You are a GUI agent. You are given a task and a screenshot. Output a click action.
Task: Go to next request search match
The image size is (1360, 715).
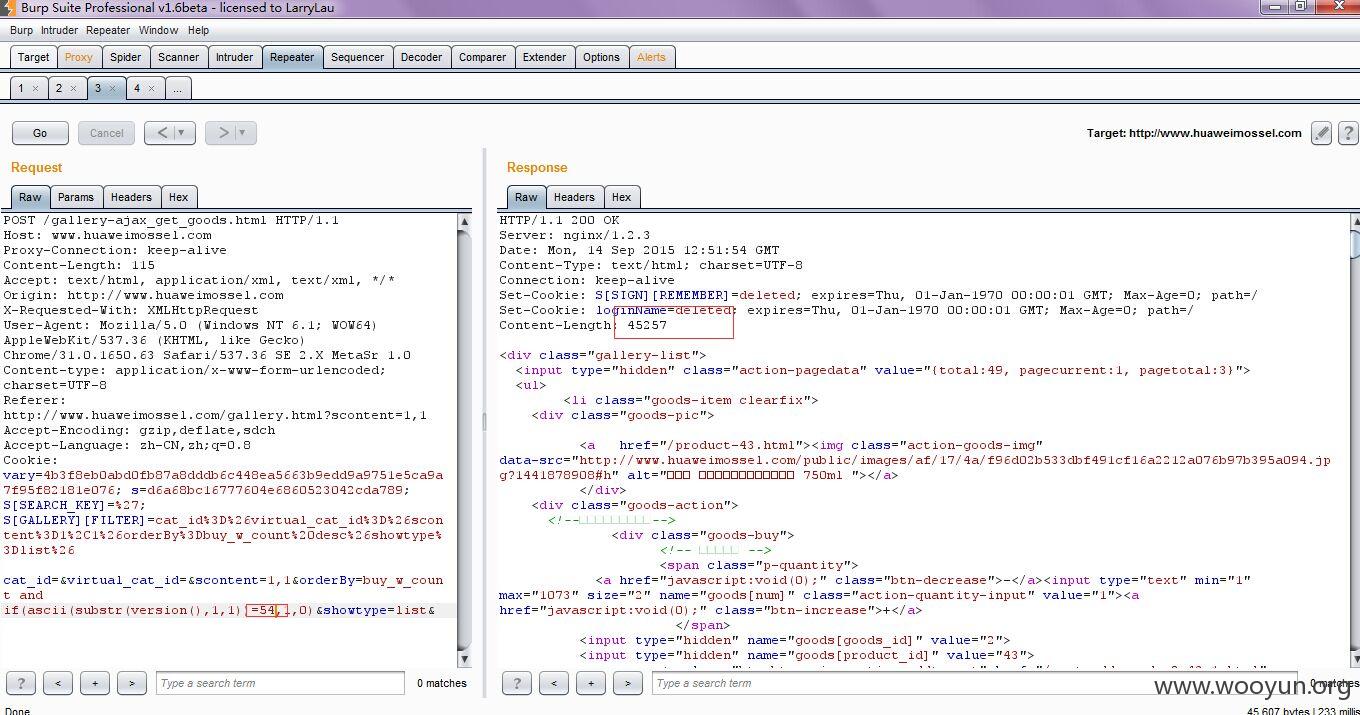132,684
